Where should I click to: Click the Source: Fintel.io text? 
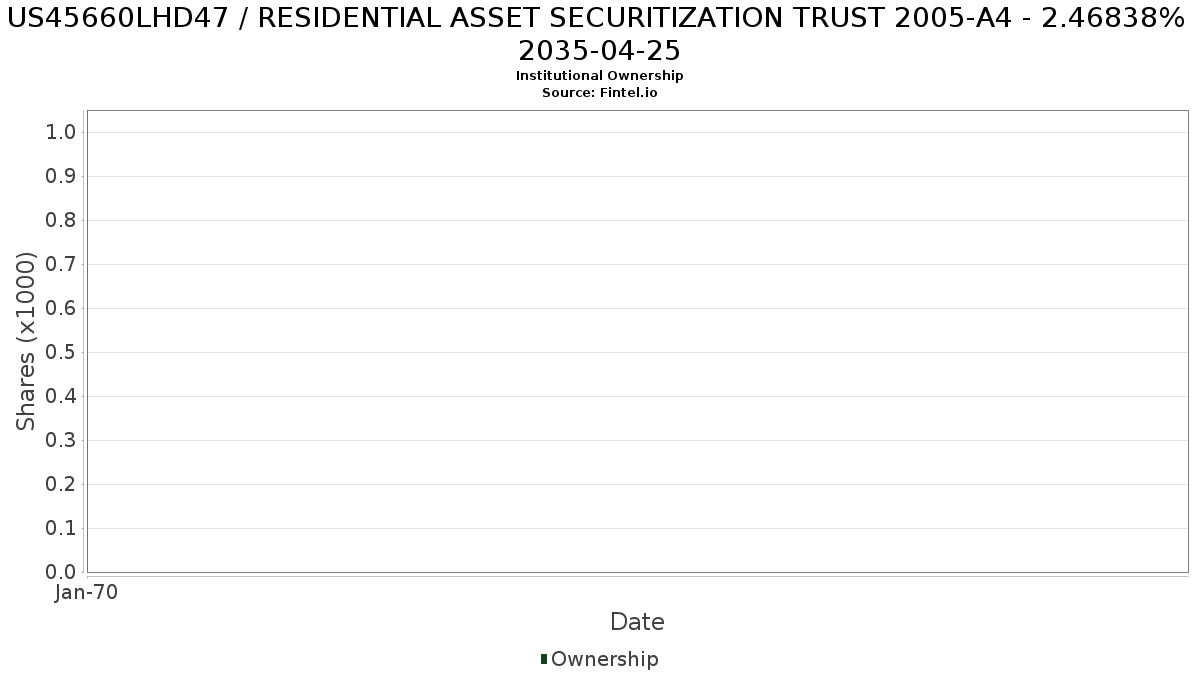click(600, 93)
